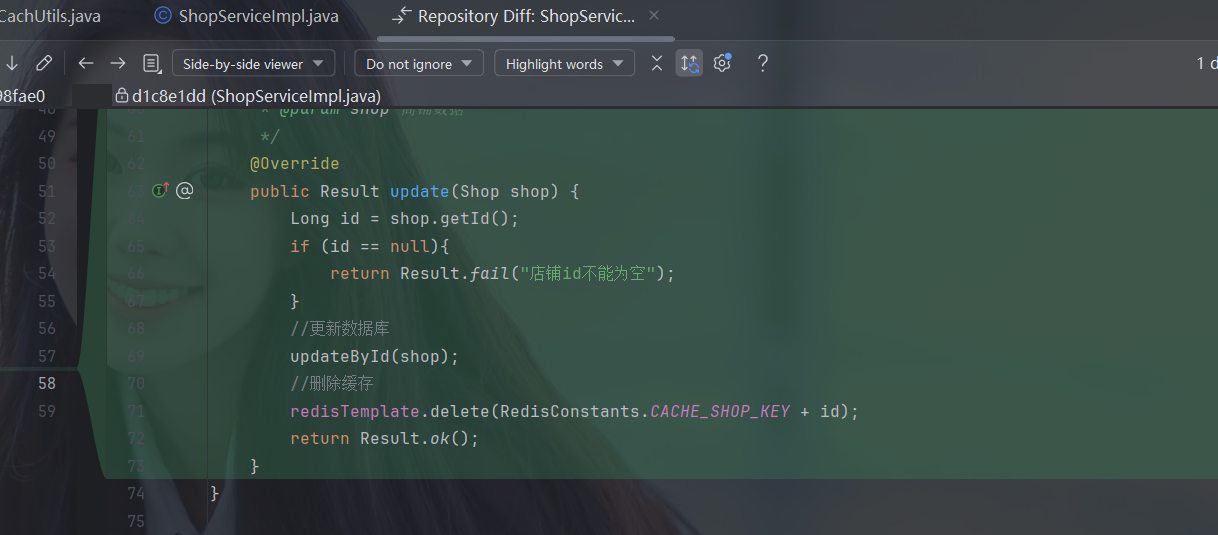Screen dimensions: 1218x535
Task: Open diff help question mark
Action: click(x=762, y=63)
